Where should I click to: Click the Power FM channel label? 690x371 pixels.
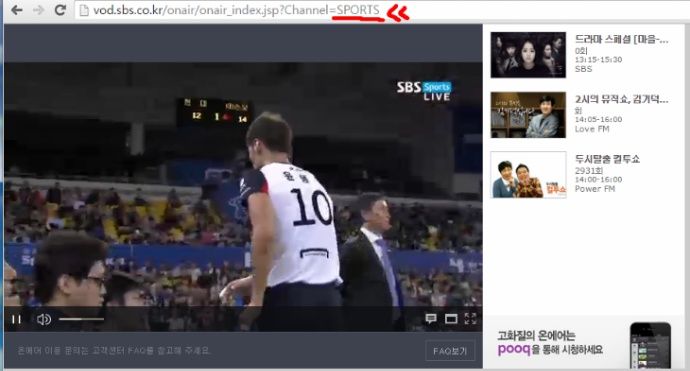coord(595,189)
